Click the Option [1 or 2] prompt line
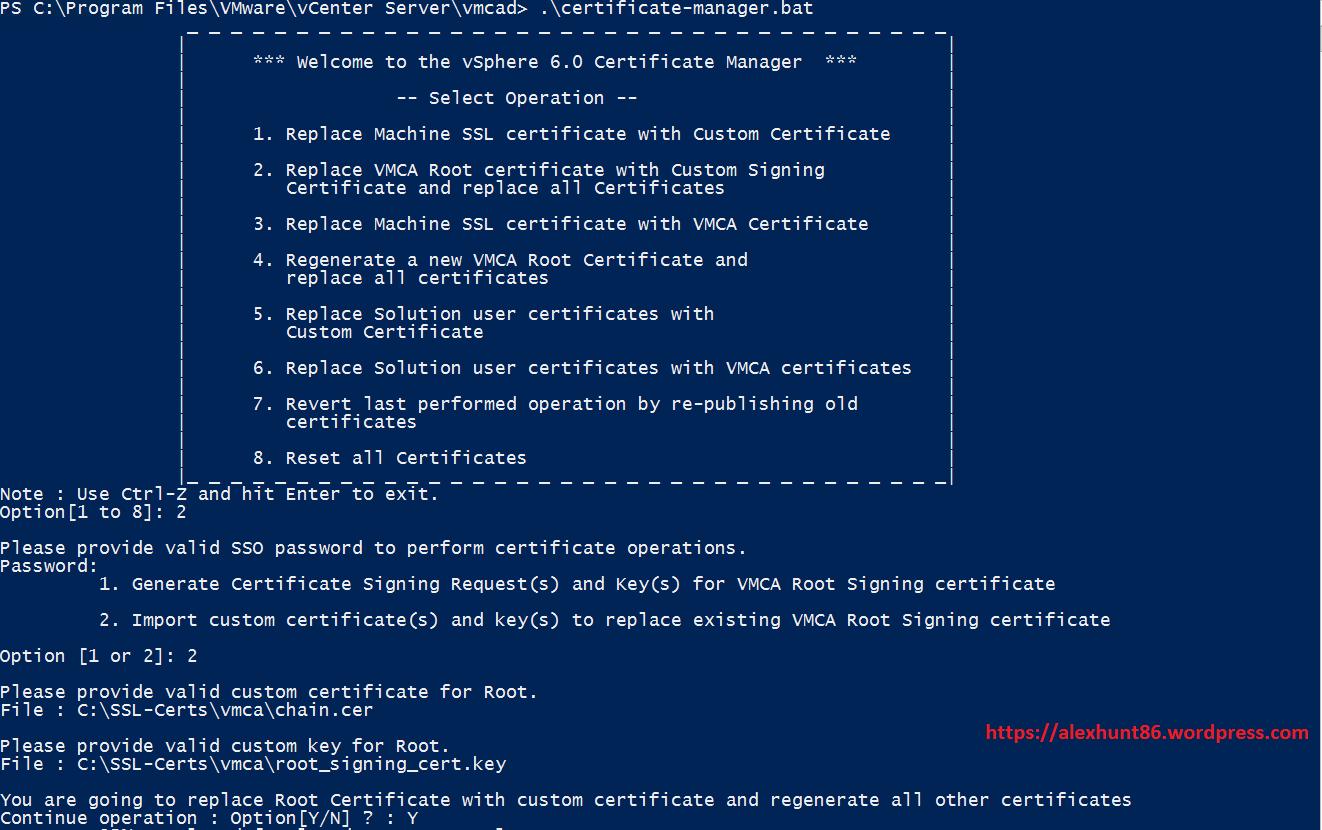1322x830 pixels. tap(99, 656)
